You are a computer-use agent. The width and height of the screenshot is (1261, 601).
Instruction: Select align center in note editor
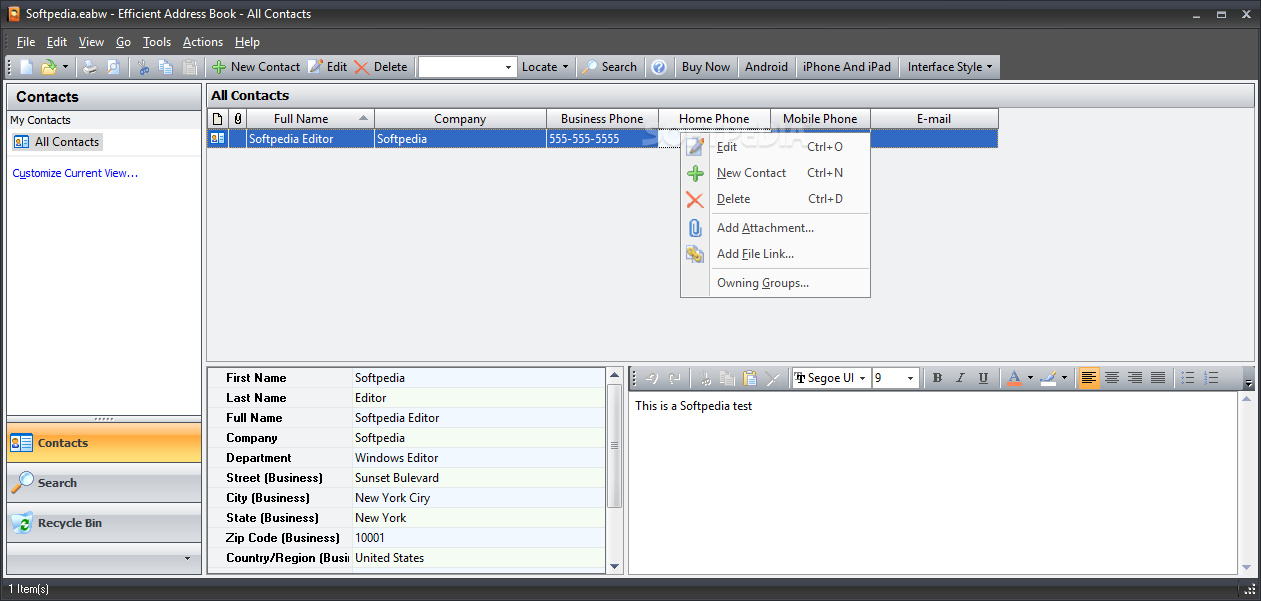[x=1111, y=378]
